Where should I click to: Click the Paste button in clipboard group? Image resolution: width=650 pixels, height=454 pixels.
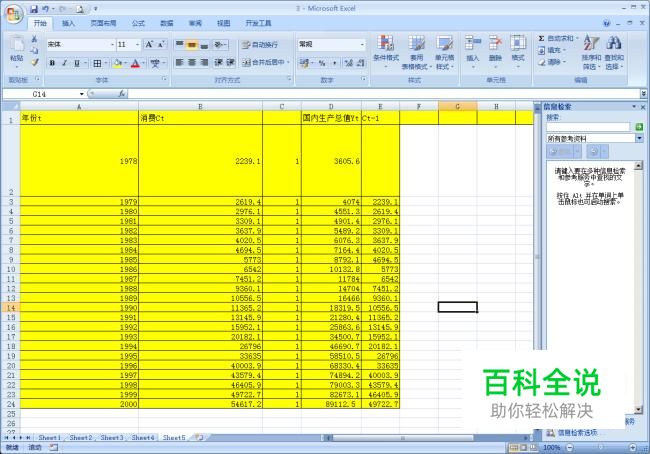pyautogui.click(x=17, y=53)
